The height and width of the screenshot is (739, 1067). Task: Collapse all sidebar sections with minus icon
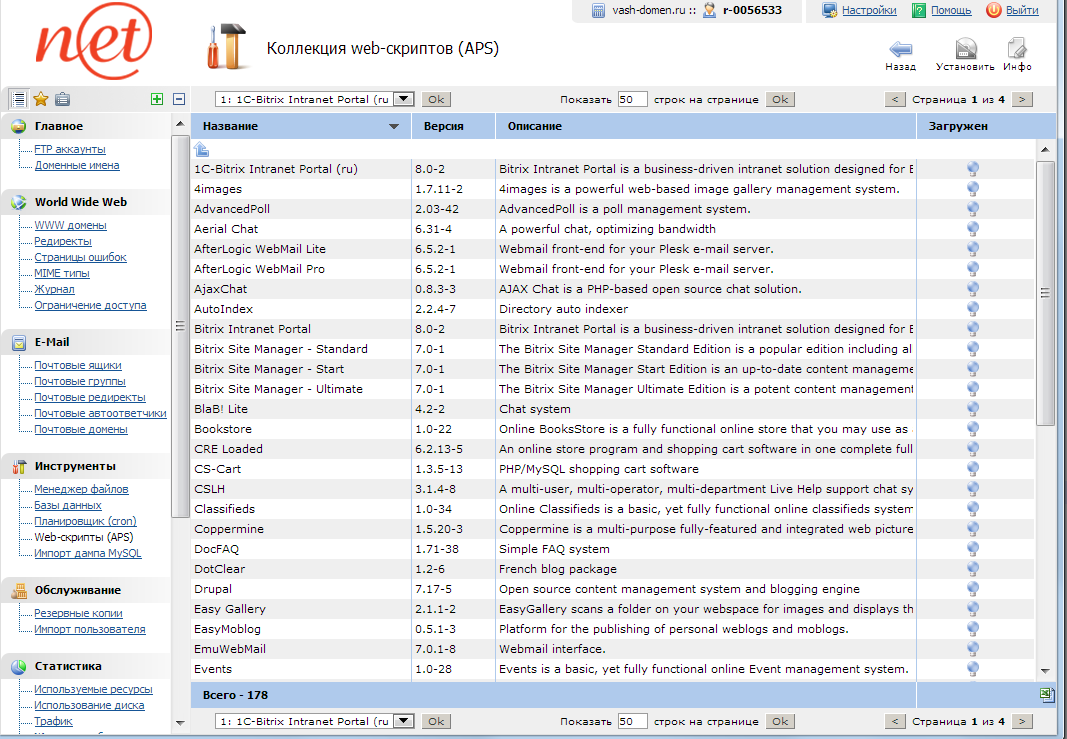coord(179,99)
